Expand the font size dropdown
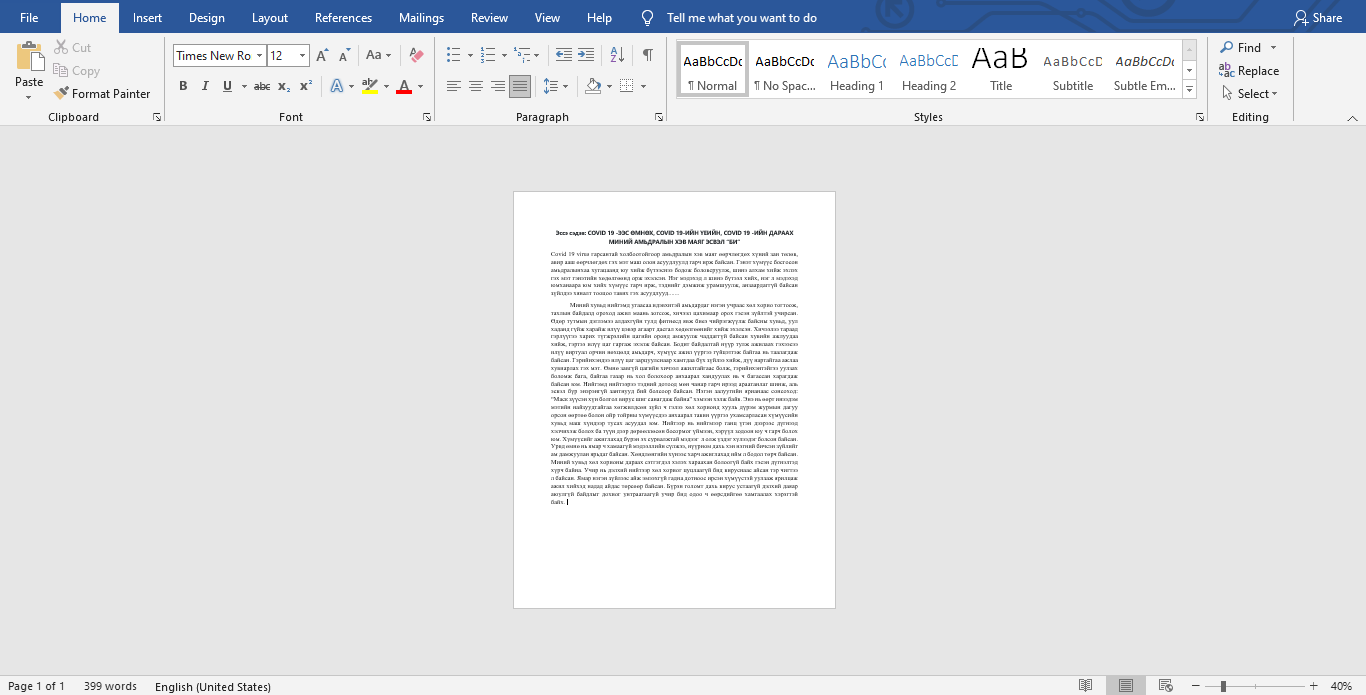The height and width of the screenshot is (695, 1366). [x=302, y=56]
